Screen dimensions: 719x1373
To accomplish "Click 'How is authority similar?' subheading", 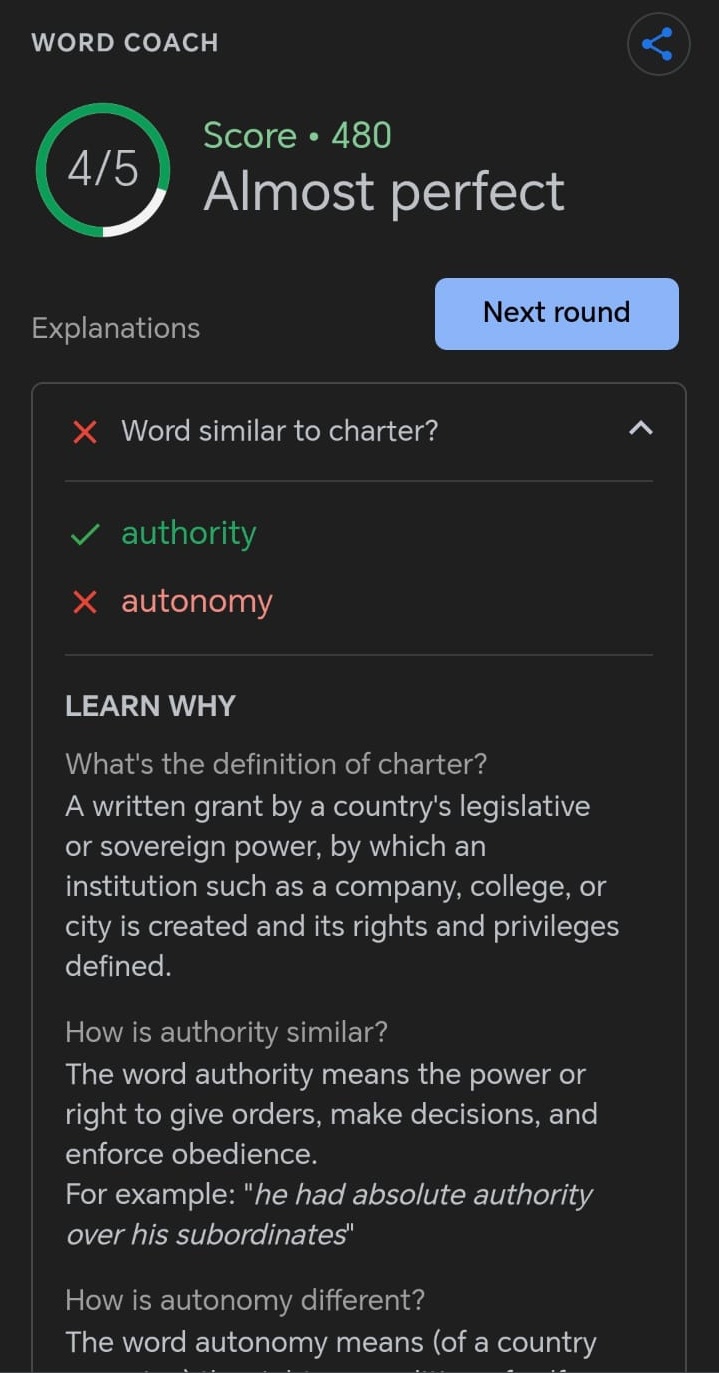I will tap(226, 1032).
